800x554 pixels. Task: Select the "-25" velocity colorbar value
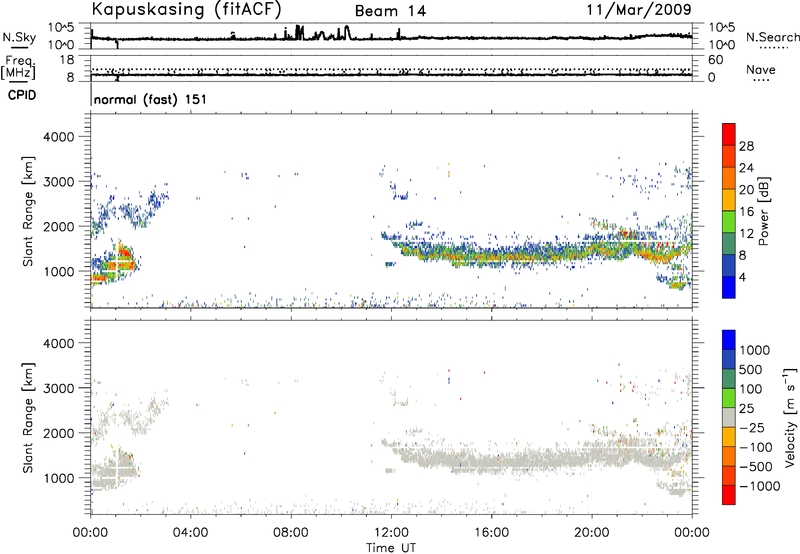click(x=752, y=427)
